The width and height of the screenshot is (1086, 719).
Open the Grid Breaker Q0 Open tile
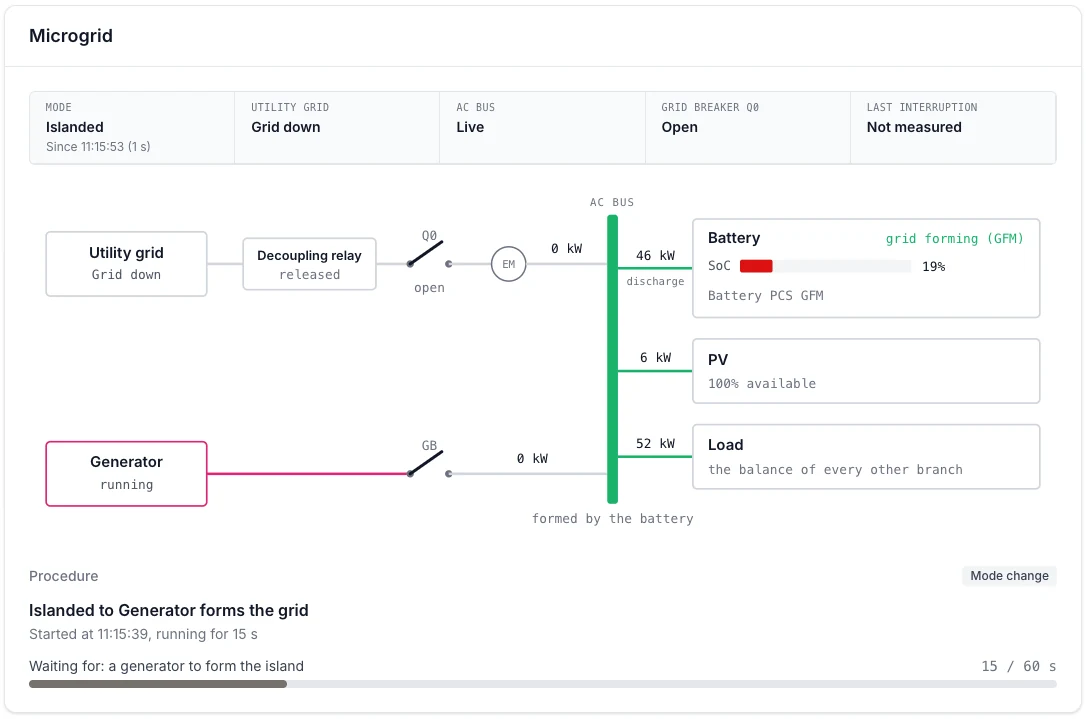tap(747, 127)
